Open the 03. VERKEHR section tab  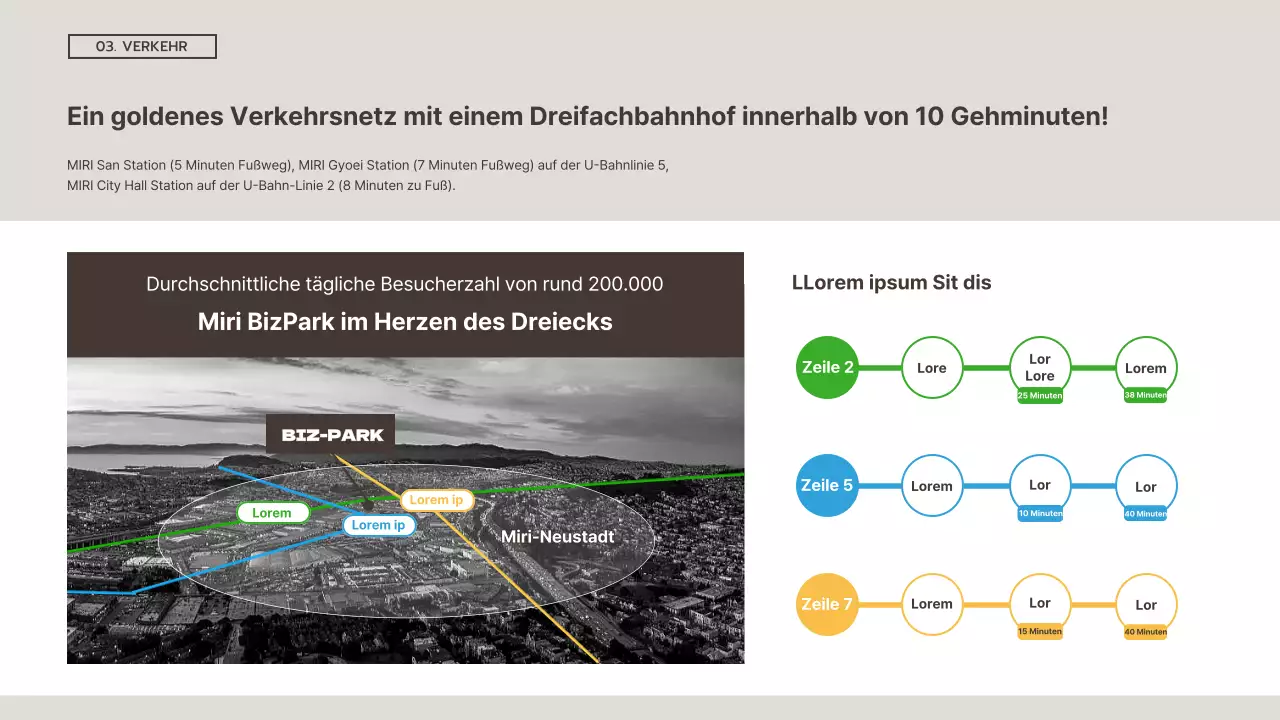142,46
